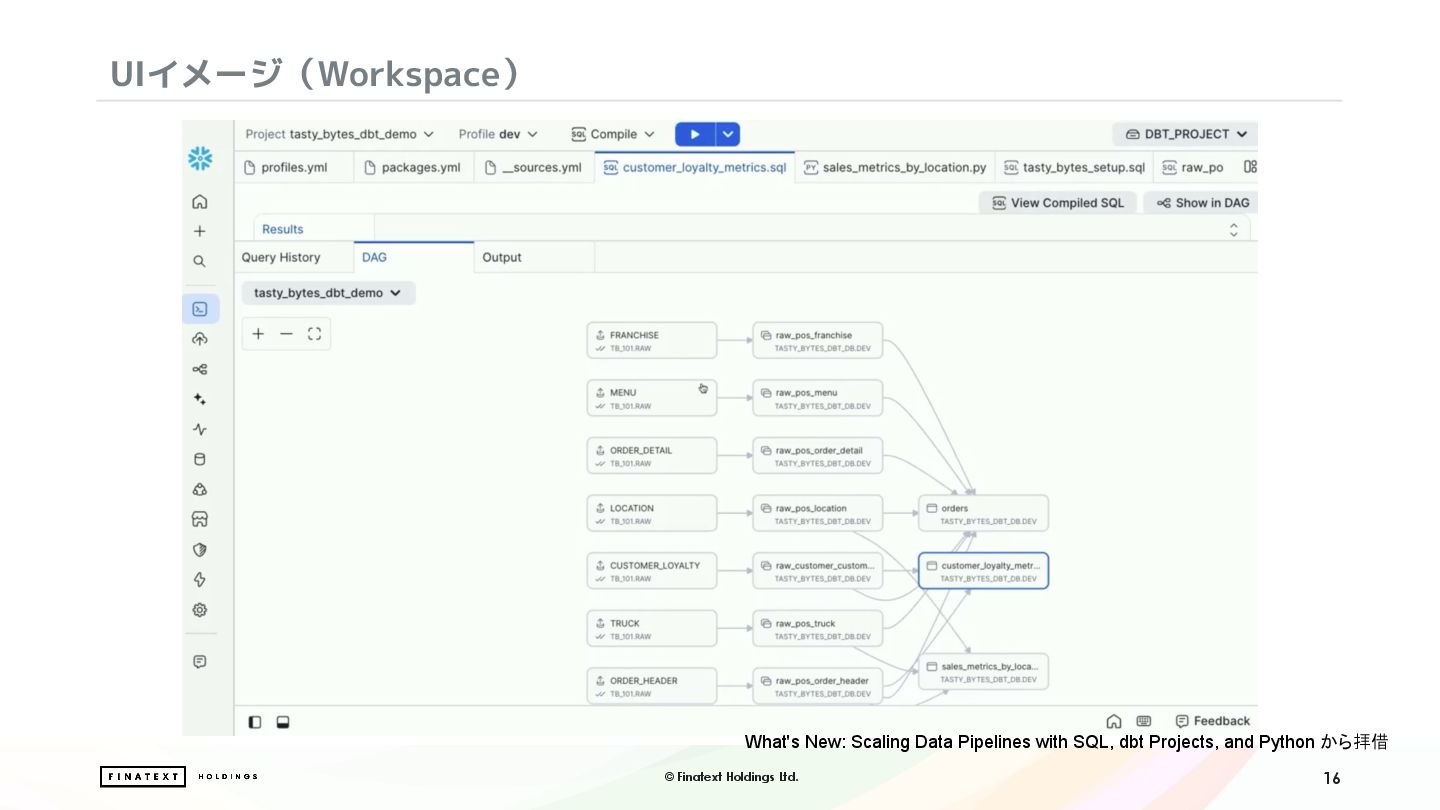Switch to the profiles.yml tab

(x=294, y=167)
